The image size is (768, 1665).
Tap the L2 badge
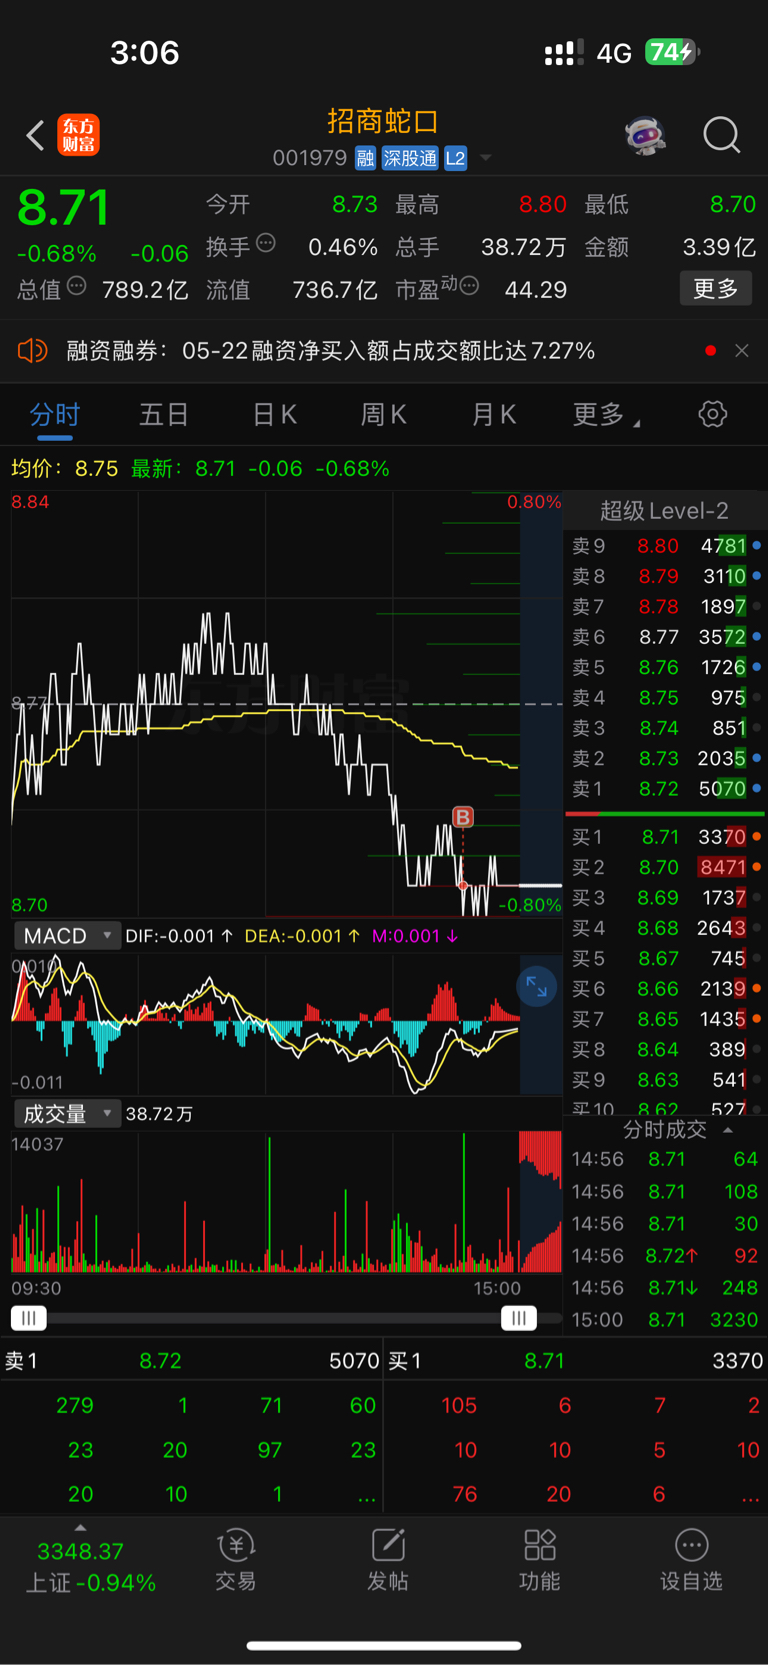point(455,158)
